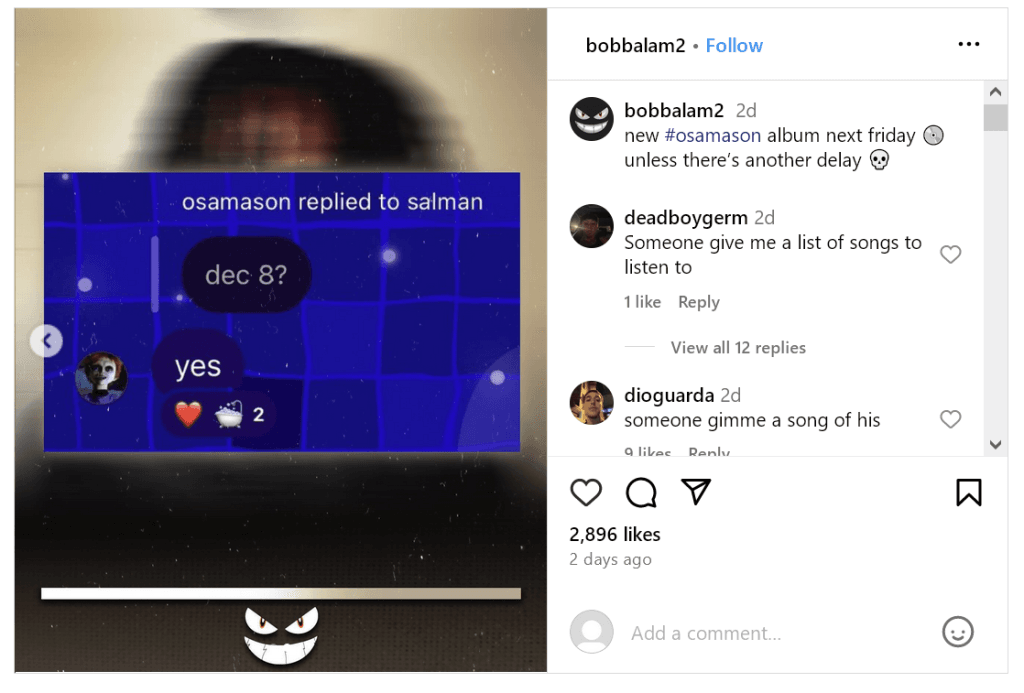Like the post with the heart icon

(x=586, y=492)
